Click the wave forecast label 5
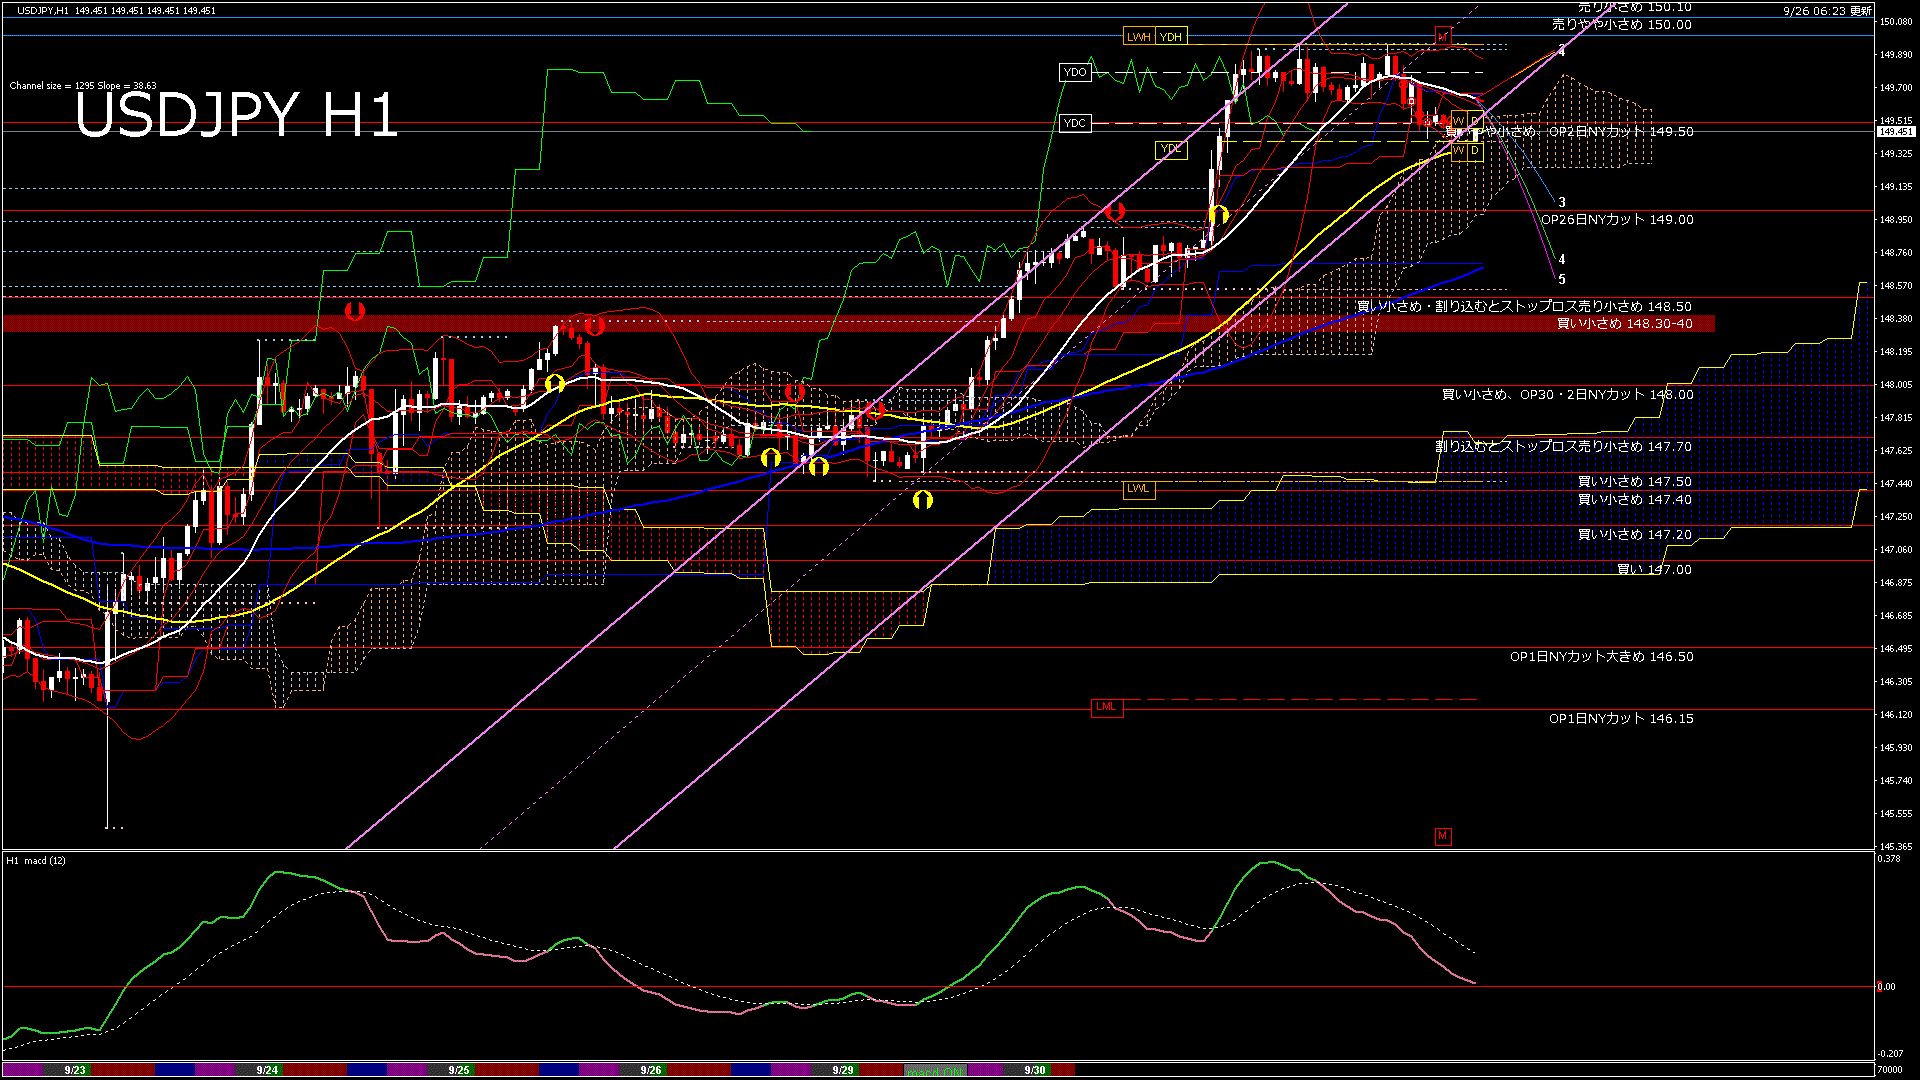Image resolution: width=1920 pixels, height=1080 pixels. click(1562, 280)
